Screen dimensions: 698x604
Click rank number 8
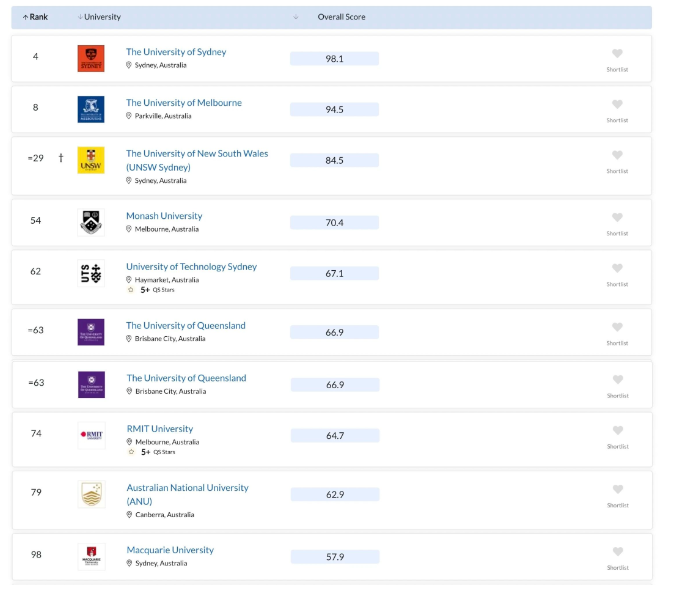(35, 107)
